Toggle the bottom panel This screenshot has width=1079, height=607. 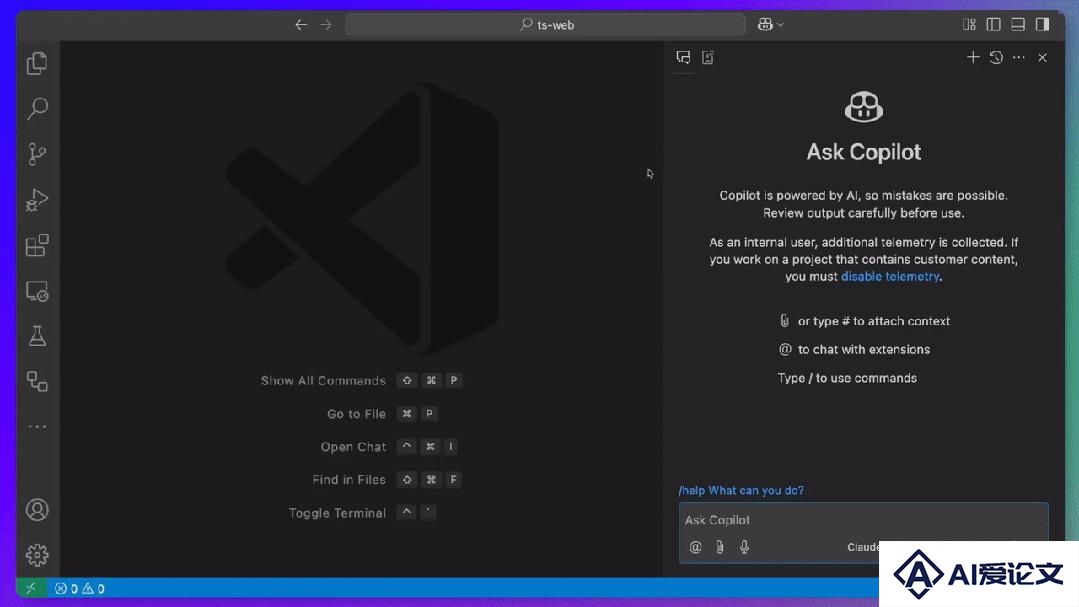click(1018, 25)
